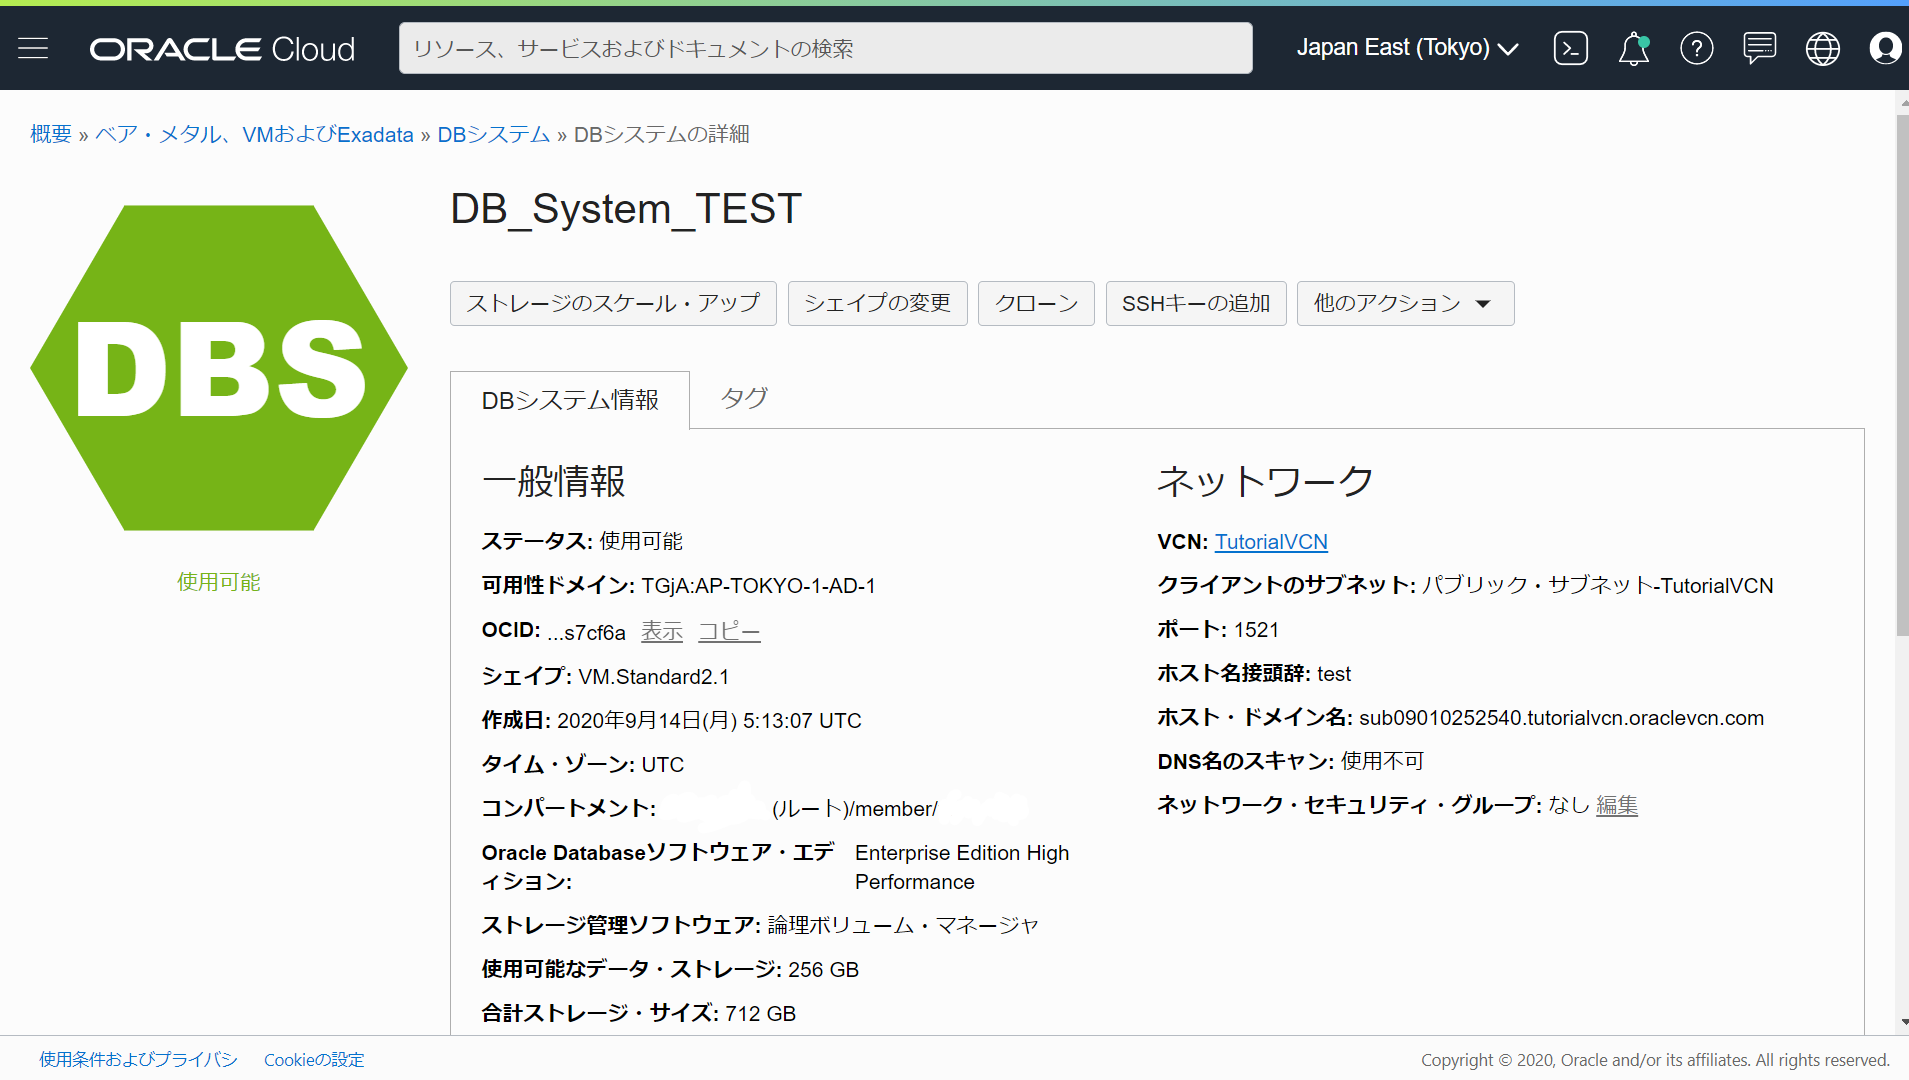Open the notifications bell
Viewport: 1909px width, 1080px height.
coord(1633,47)
